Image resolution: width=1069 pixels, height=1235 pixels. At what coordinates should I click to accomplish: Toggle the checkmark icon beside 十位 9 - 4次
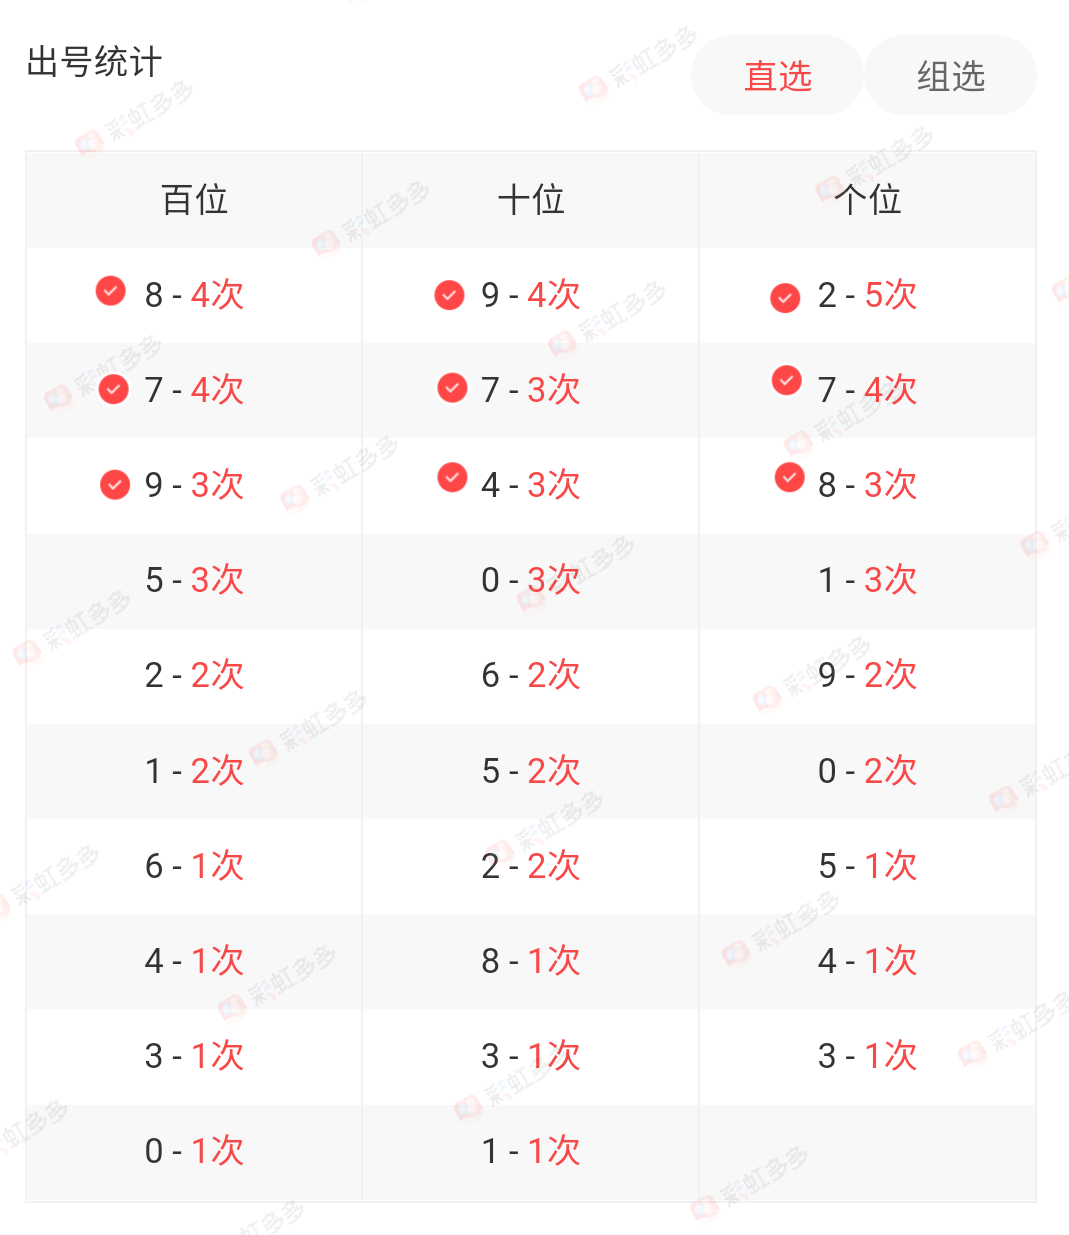449,295
